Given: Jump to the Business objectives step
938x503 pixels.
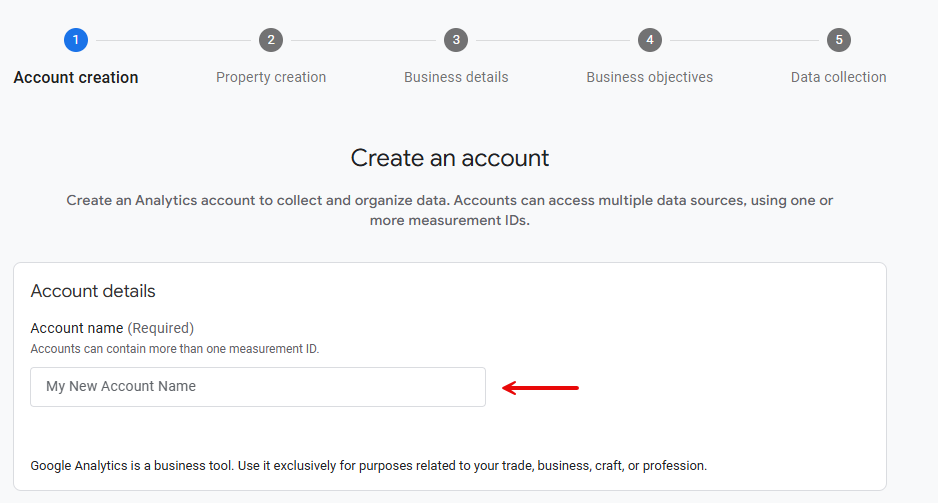Looking at the screenshot, I should 650,77.
